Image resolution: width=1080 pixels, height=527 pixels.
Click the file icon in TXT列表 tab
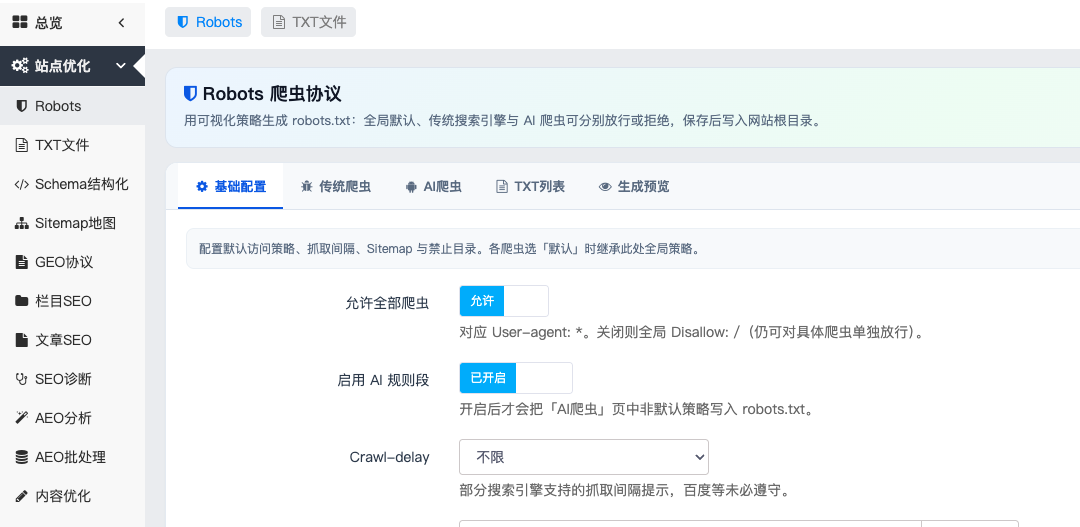pyautogui.click(x=501, y=186)
